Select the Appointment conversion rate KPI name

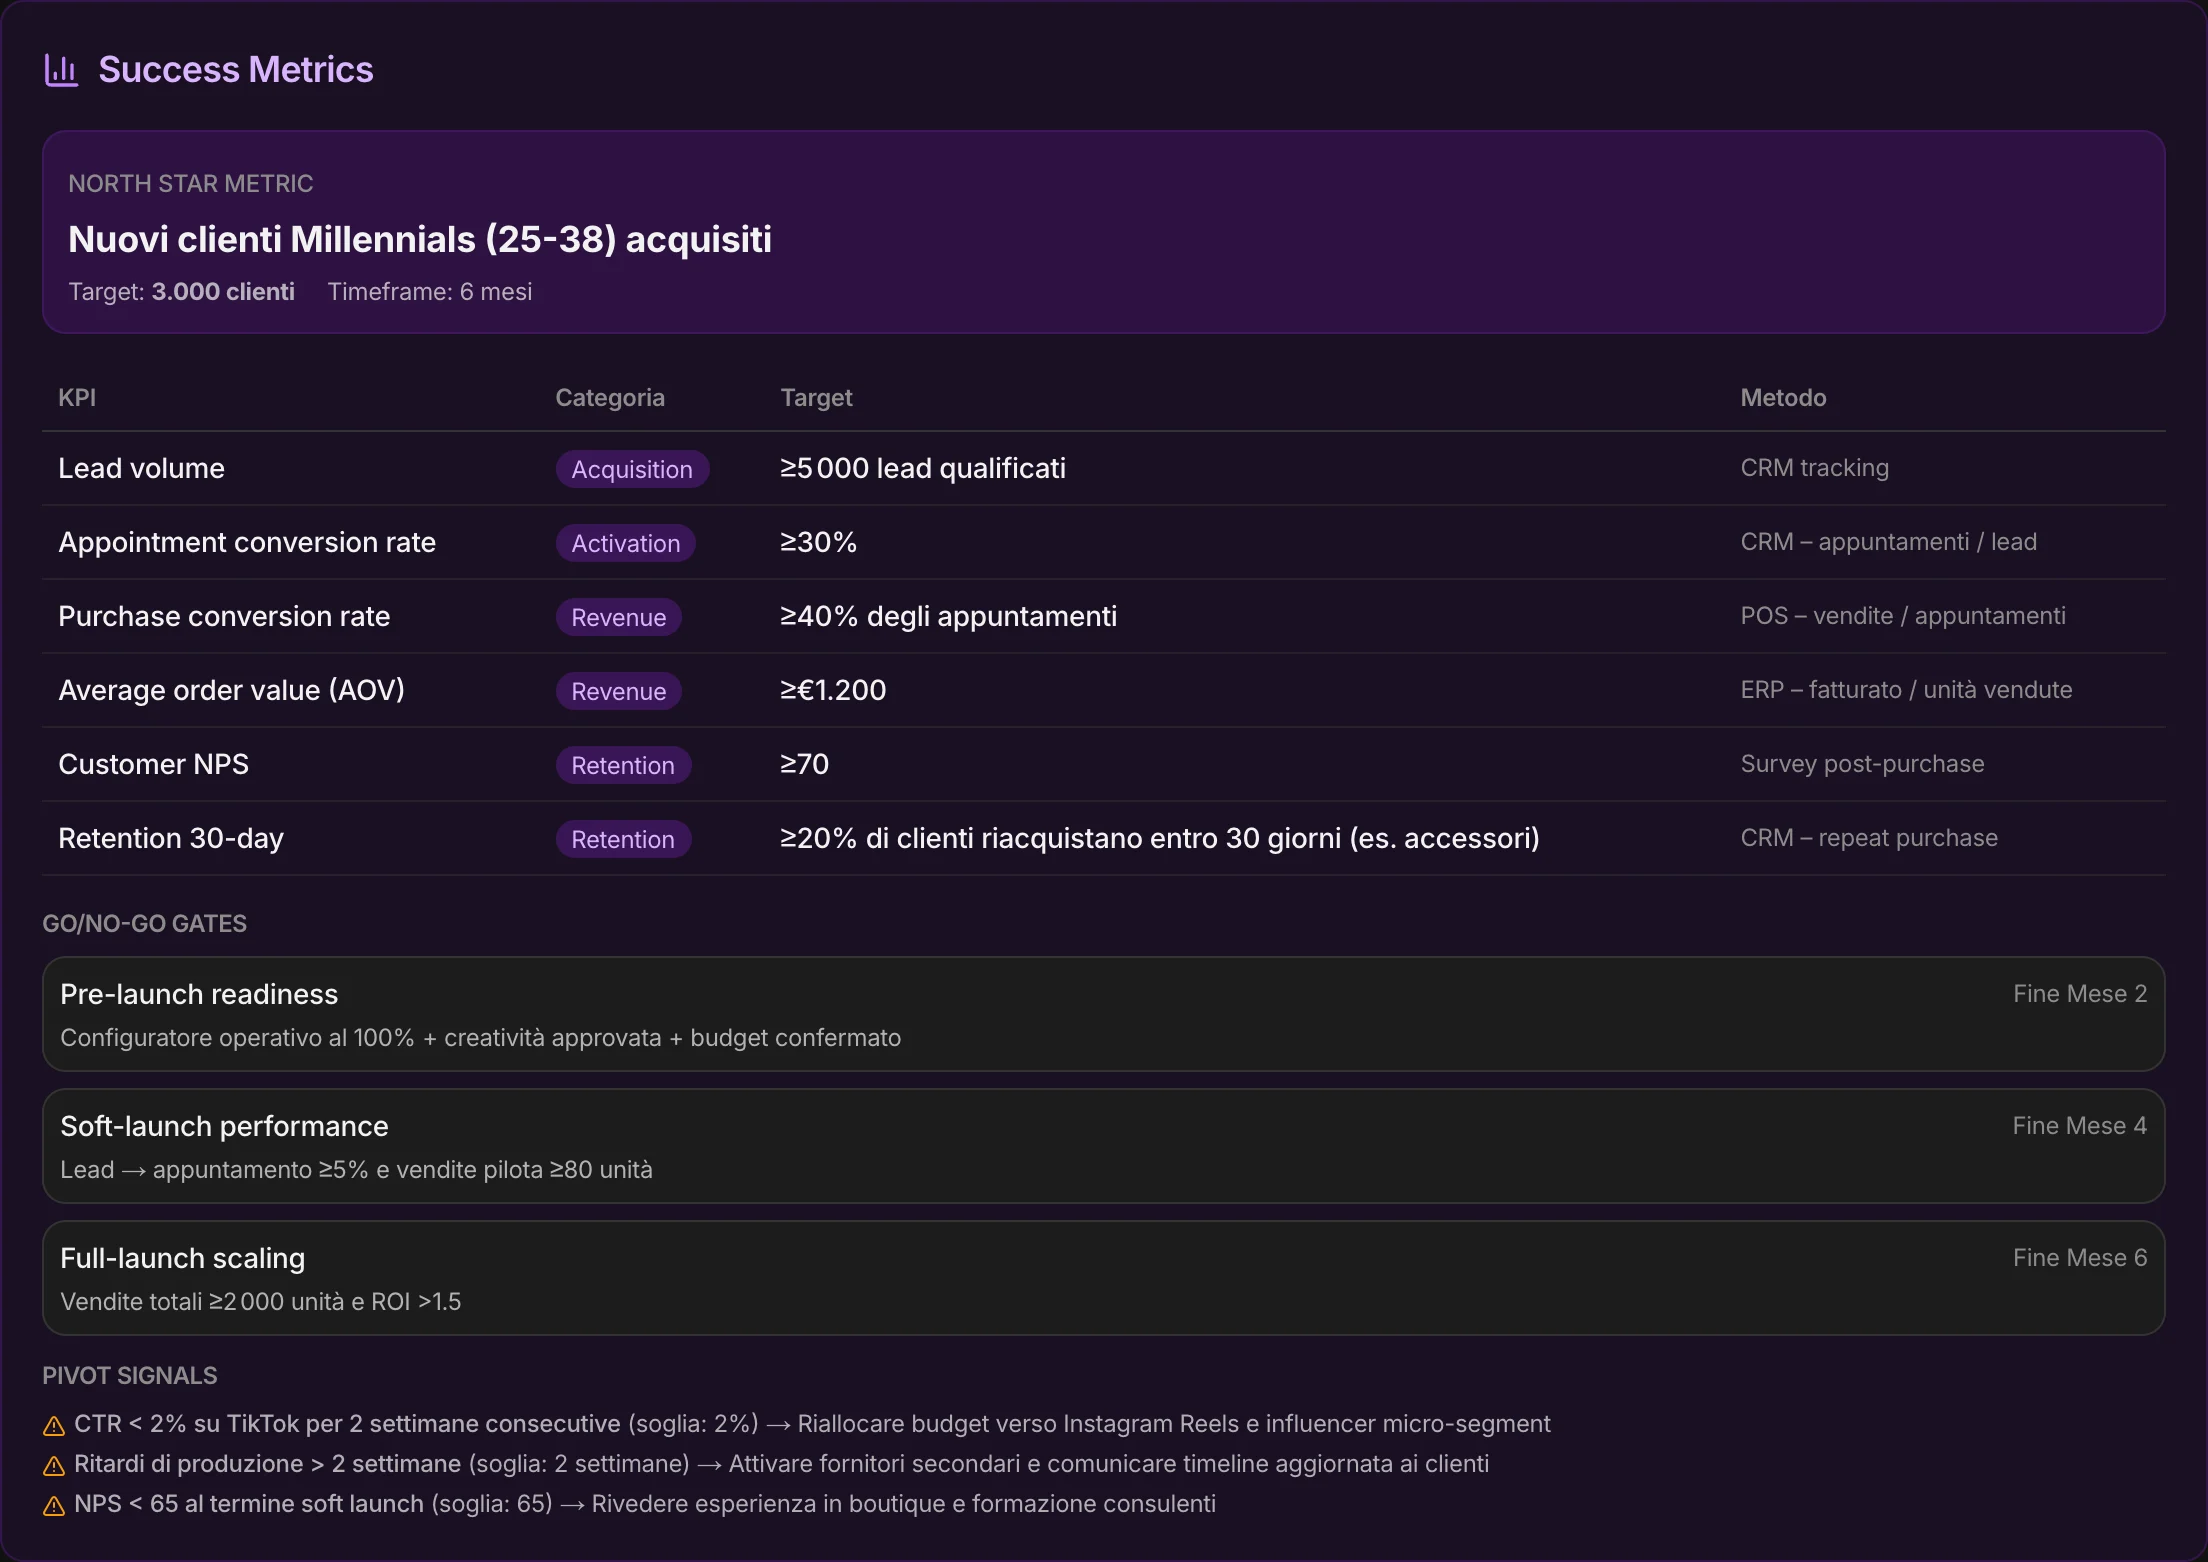(x=247, y=542)
